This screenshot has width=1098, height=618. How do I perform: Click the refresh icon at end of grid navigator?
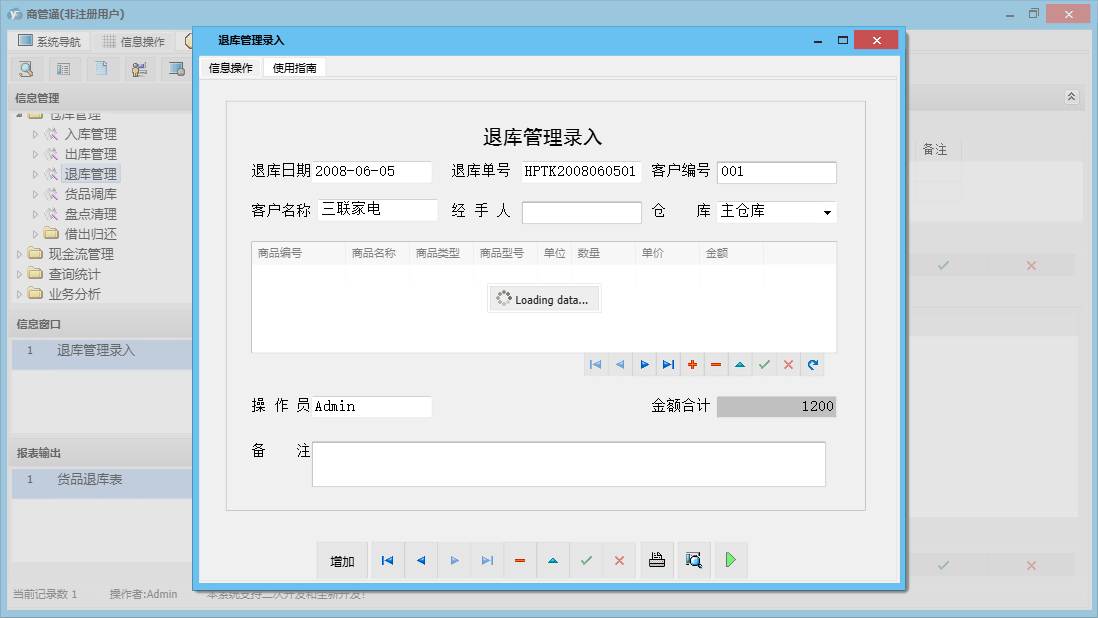812,364
